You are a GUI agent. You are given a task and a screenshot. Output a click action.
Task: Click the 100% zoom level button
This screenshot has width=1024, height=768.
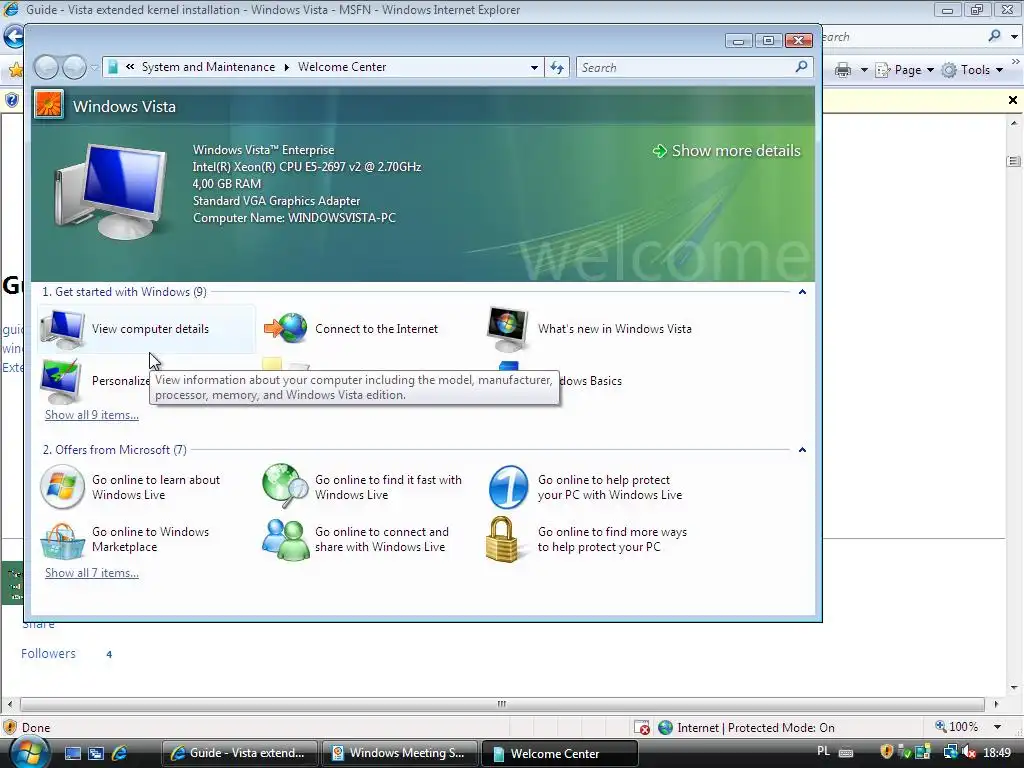pyautogui.click(x=957, y=727)
